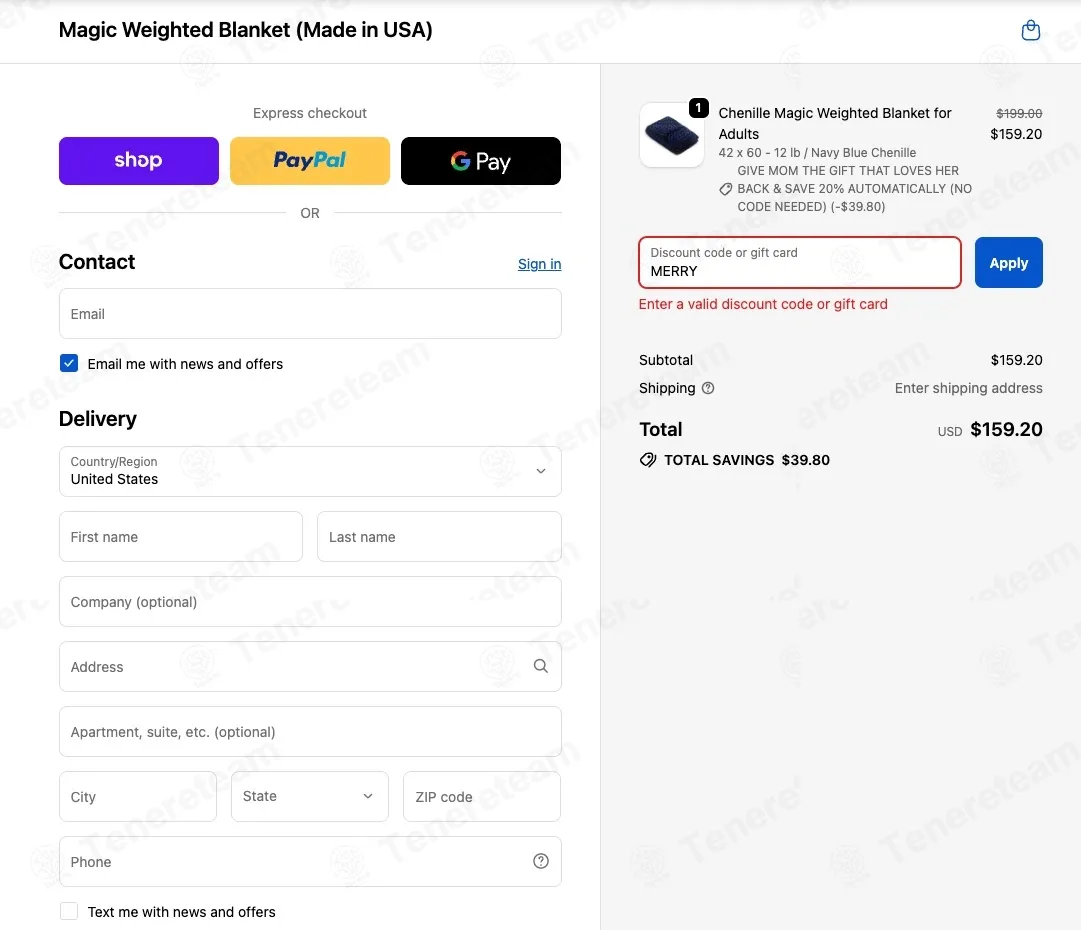Click the total savings tag icon

click(647, 460)
